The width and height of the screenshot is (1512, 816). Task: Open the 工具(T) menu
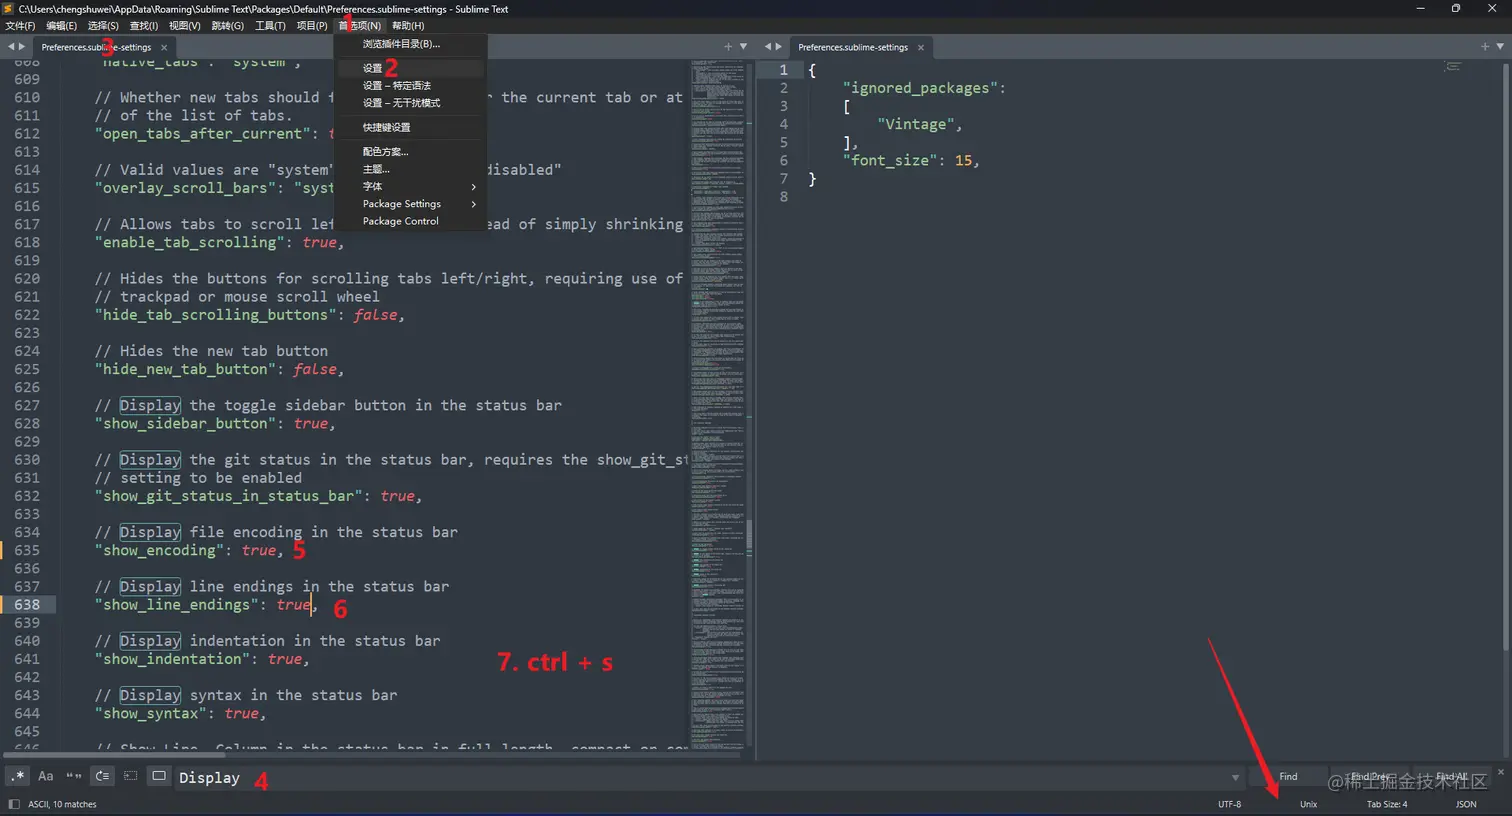pos(270,26)
